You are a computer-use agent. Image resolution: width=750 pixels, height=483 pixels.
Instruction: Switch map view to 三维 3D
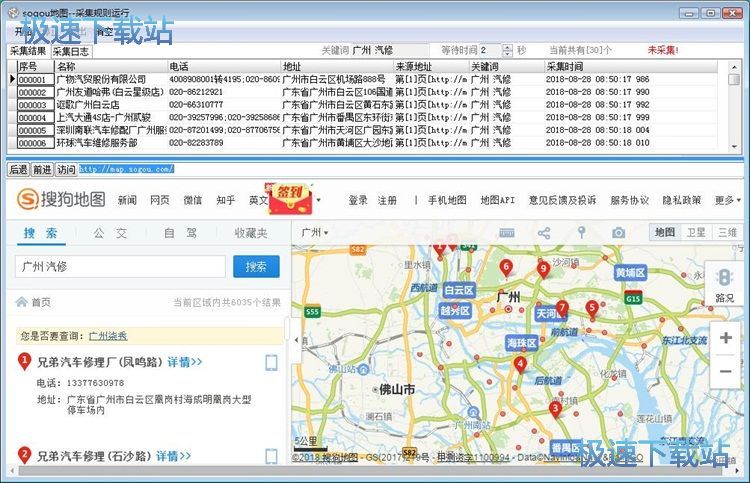[x=726, y=233]
